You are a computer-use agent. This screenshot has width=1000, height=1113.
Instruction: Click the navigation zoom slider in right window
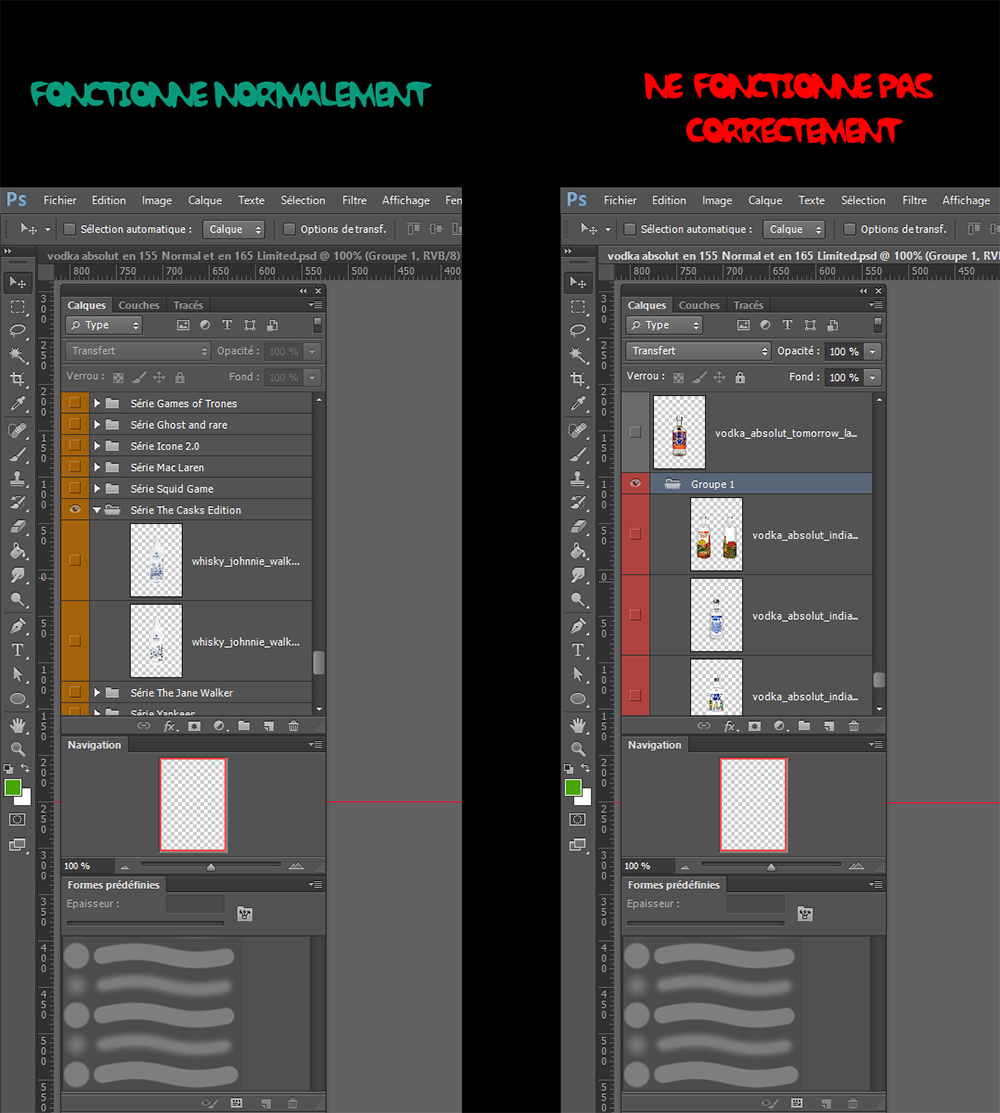point(771,866)
